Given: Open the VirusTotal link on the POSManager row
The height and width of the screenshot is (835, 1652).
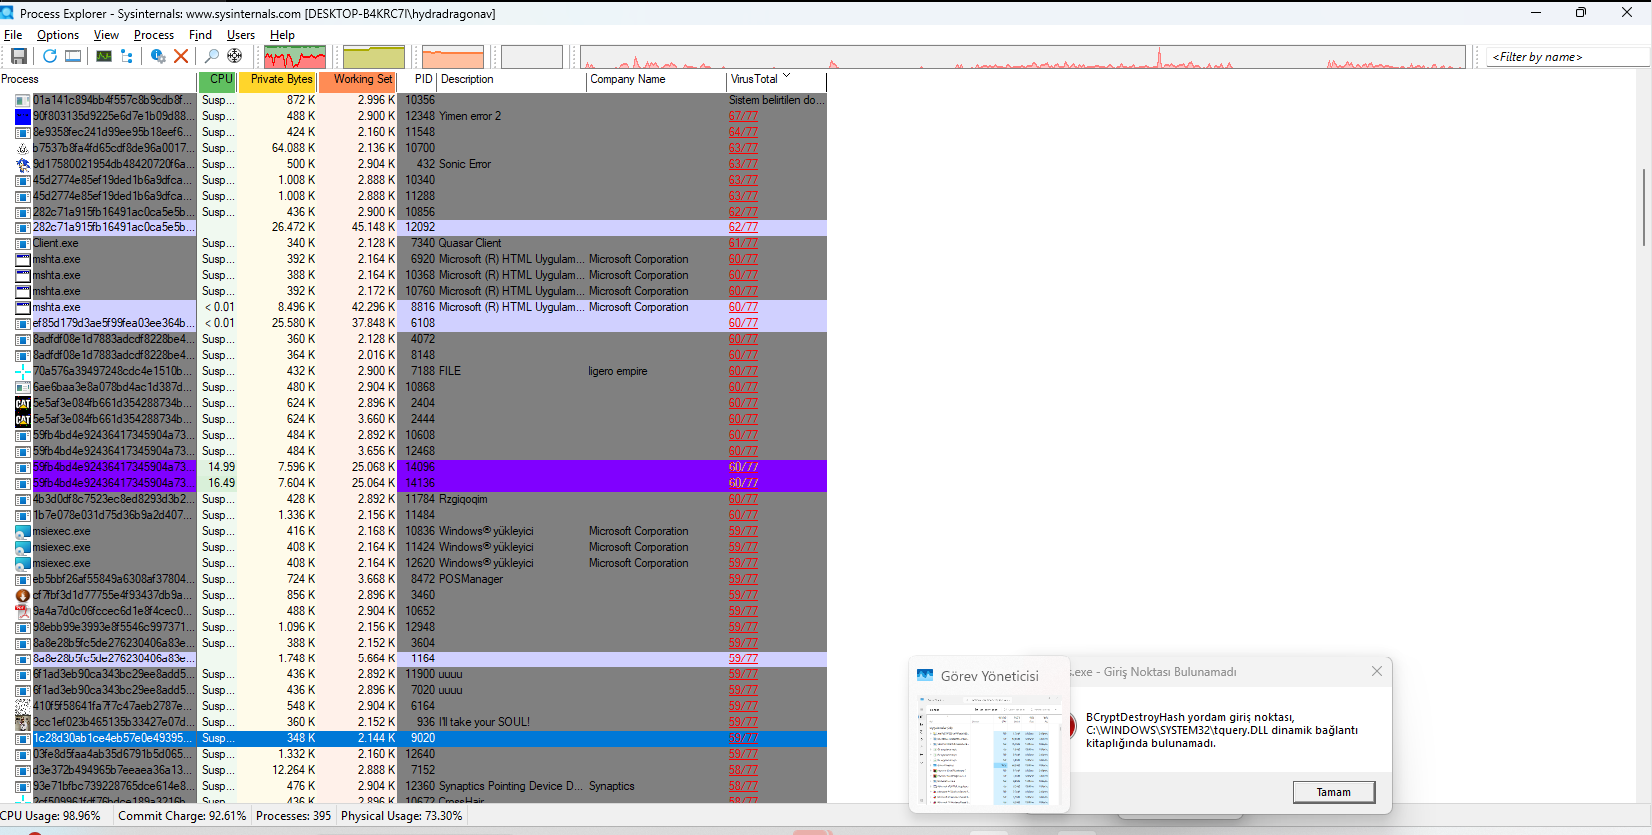Looking at the screenshot, I should click(x=743, y=579).
